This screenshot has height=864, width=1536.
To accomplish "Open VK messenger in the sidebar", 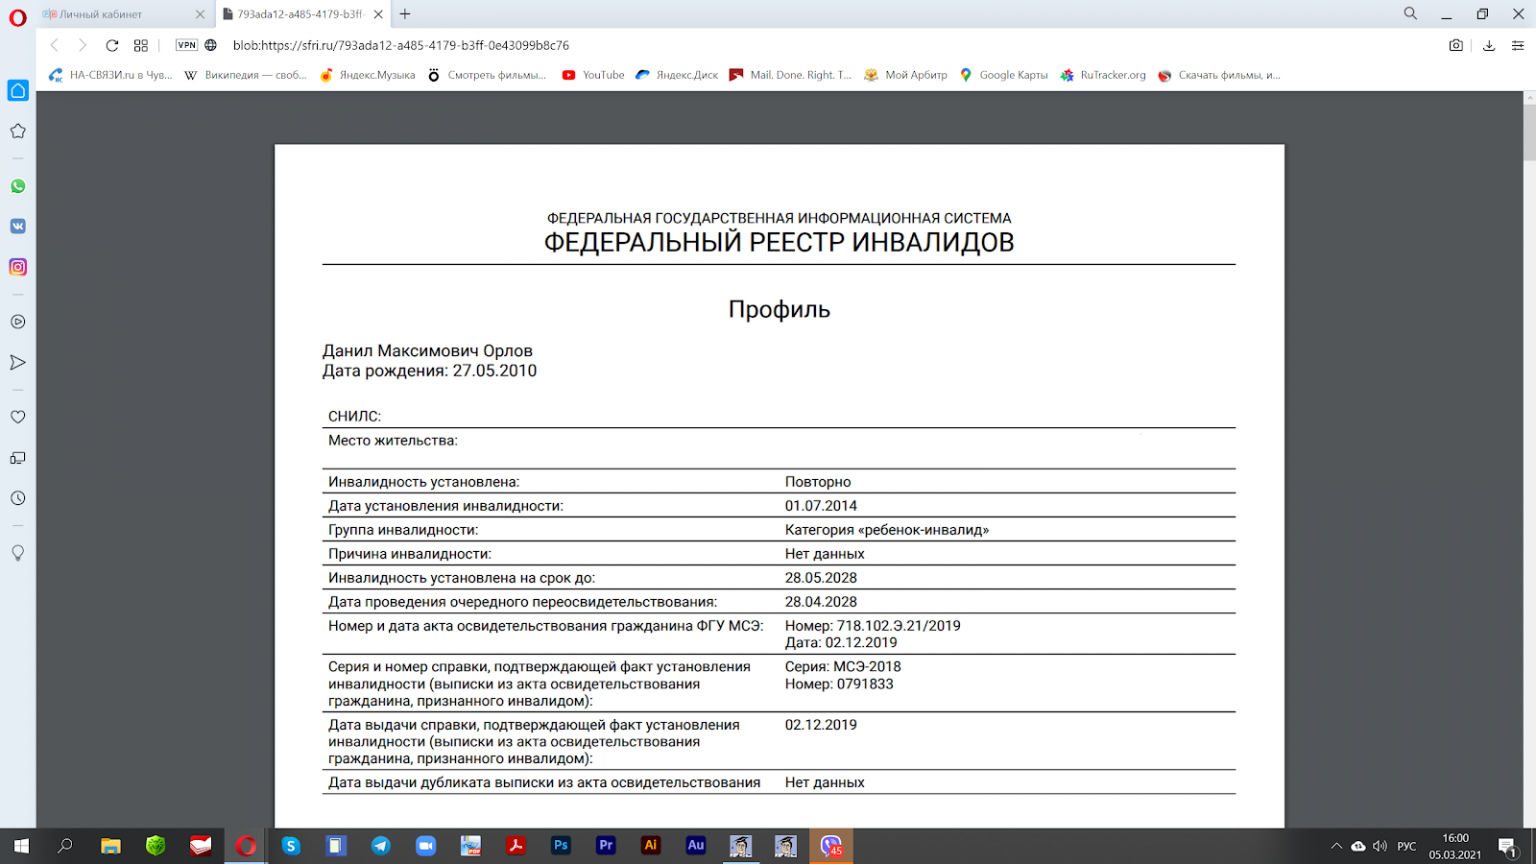I will click(18, 227).
